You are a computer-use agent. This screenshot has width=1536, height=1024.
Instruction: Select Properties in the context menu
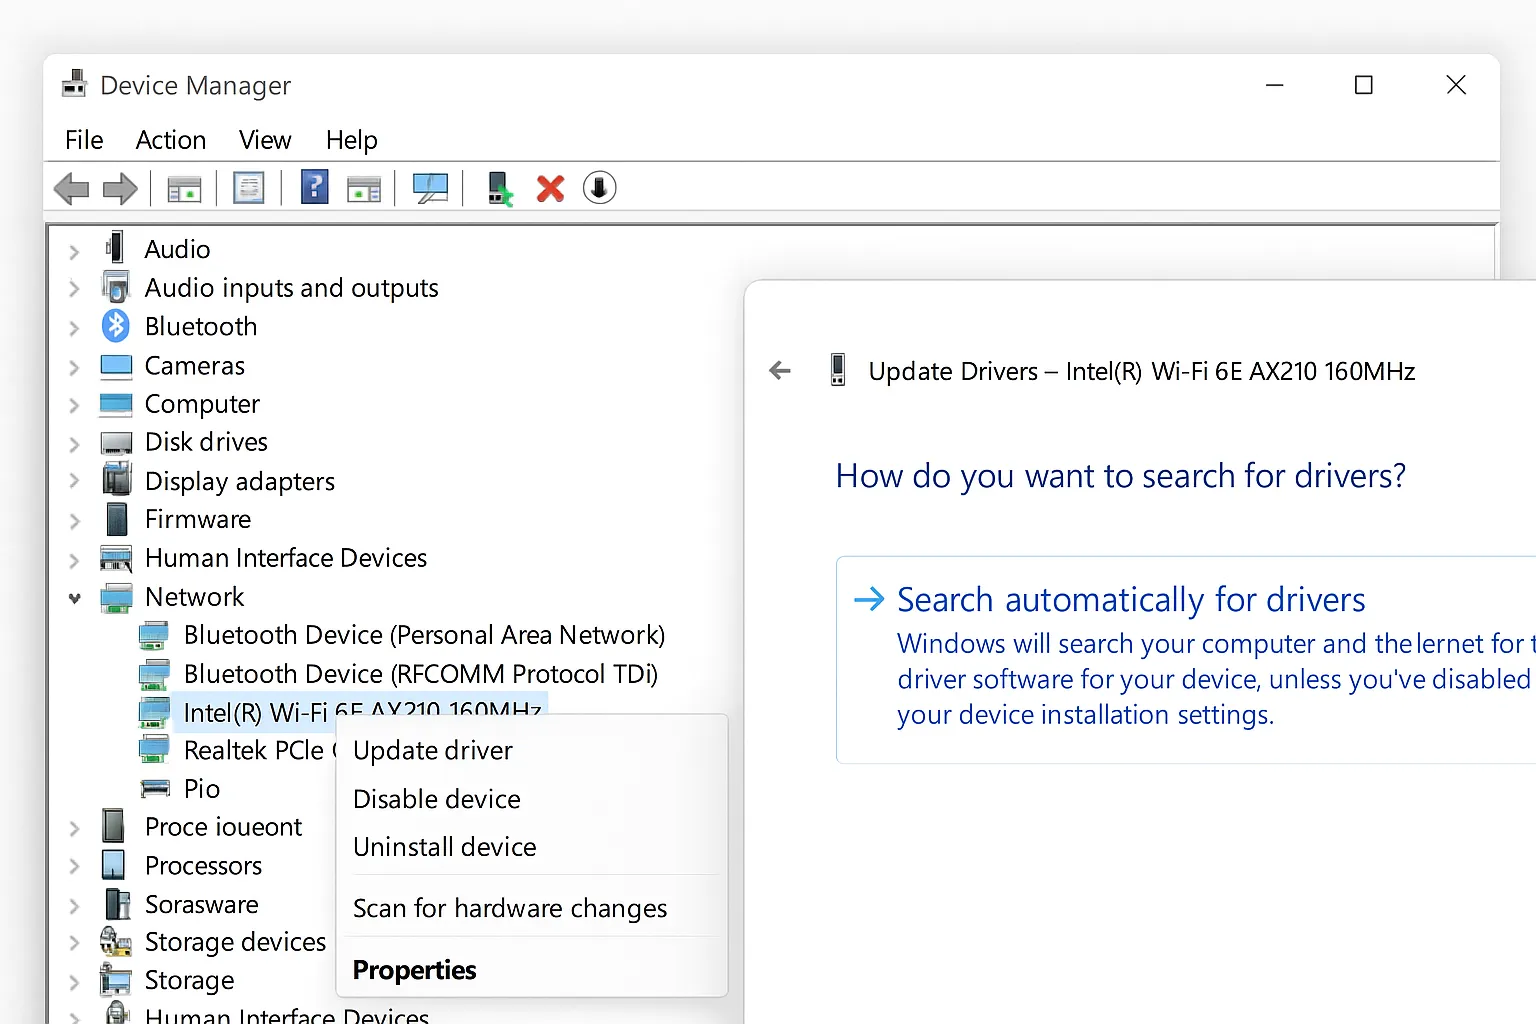tap(414, 970)
